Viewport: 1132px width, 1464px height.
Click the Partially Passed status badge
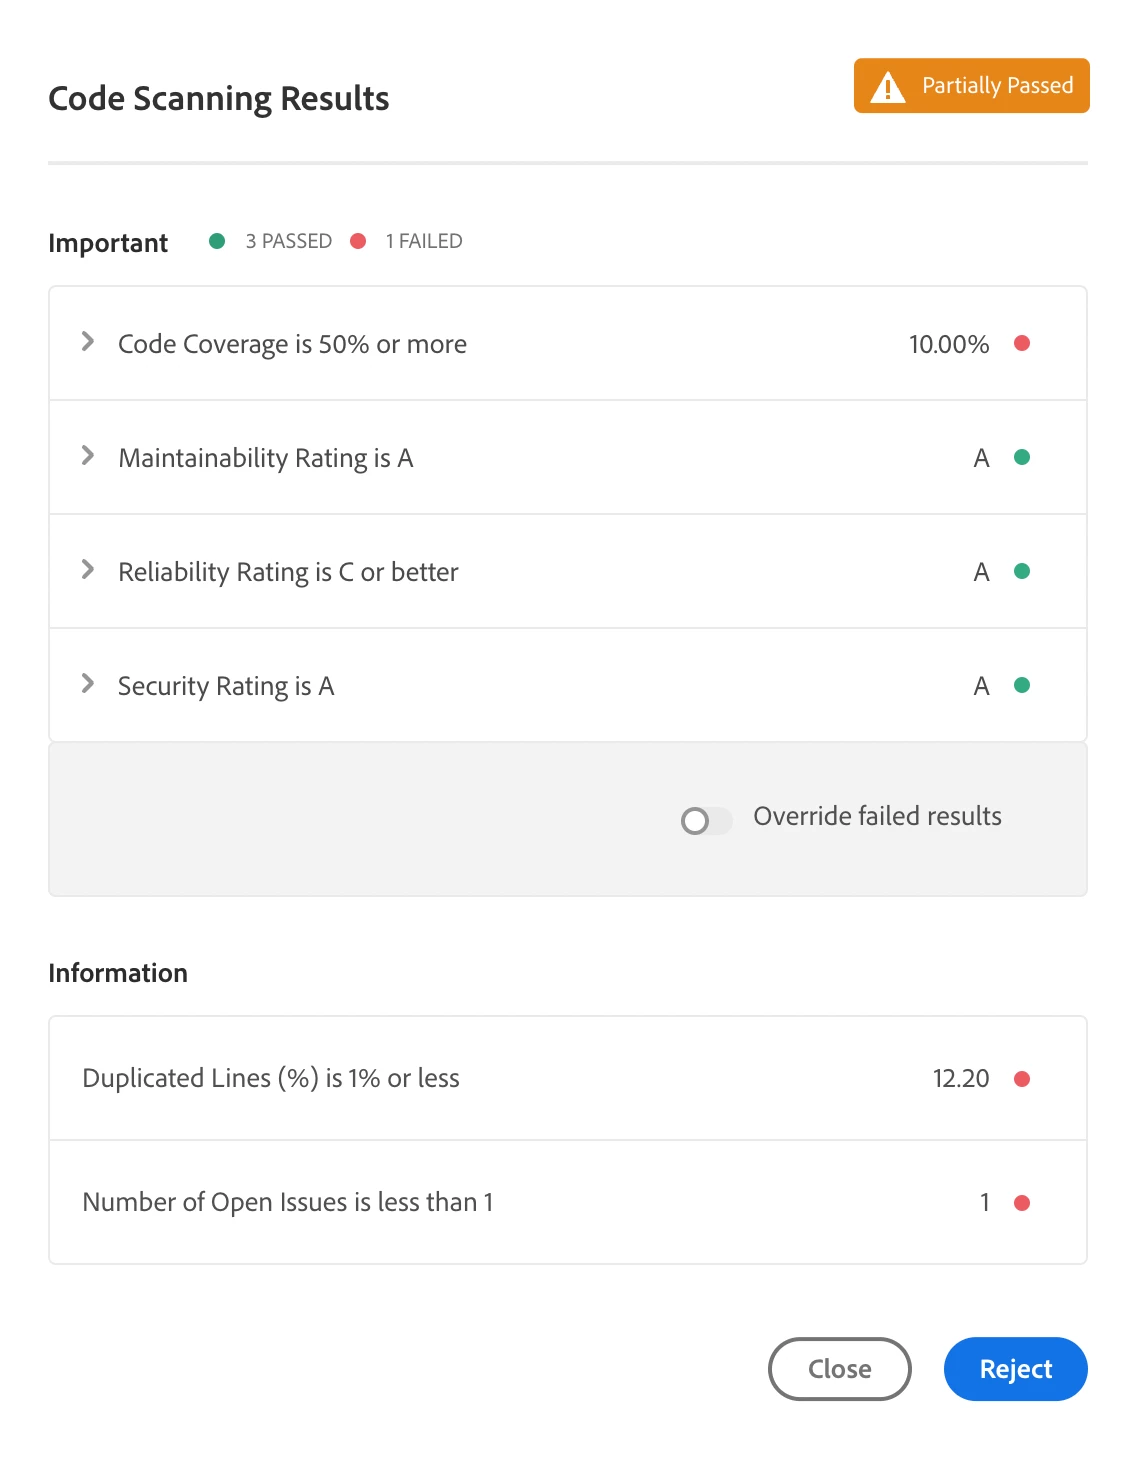tap(972, 86)
